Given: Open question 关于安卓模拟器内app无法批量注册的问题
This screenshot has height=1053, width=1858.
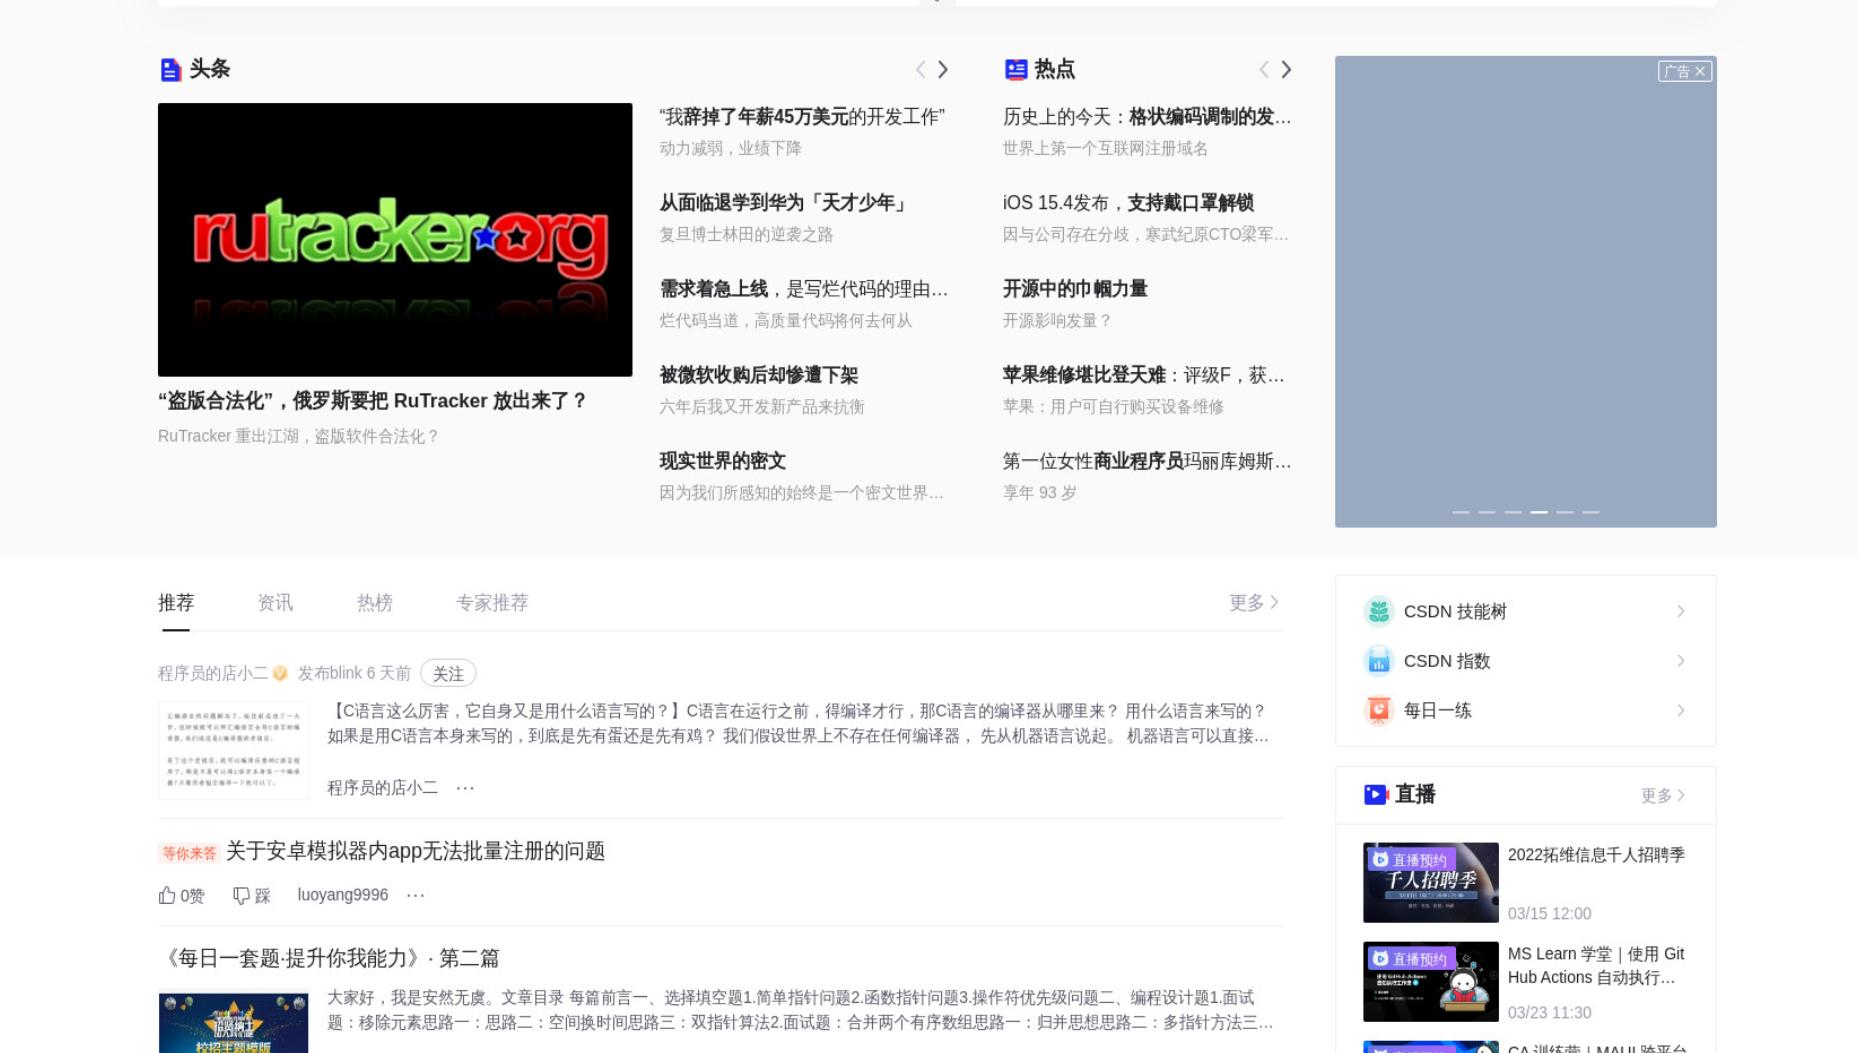Looking at the screenshot, I should pos(415,851).
